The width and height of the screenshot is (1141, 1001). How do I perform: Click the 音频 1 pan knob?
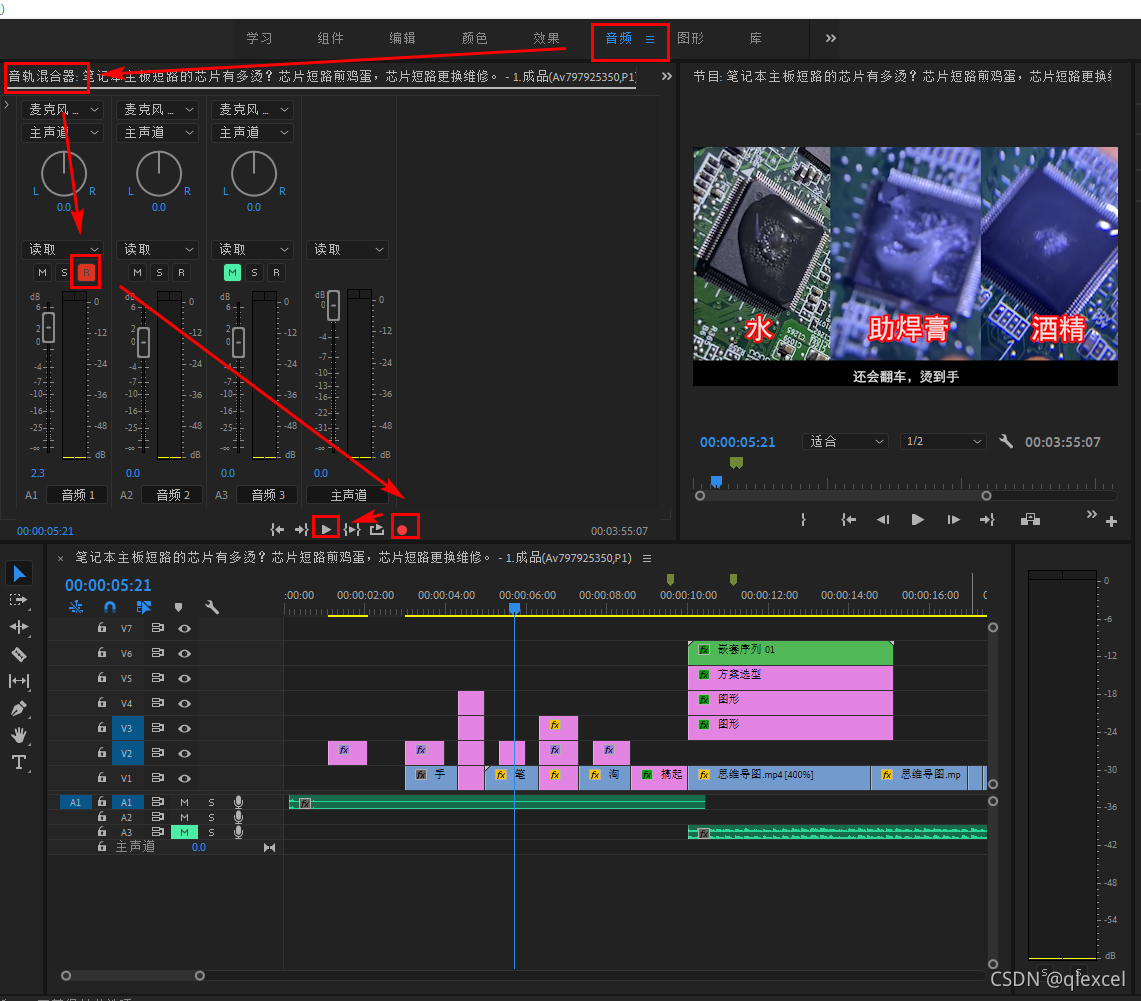pyautogui.click(x=64, y=174)
